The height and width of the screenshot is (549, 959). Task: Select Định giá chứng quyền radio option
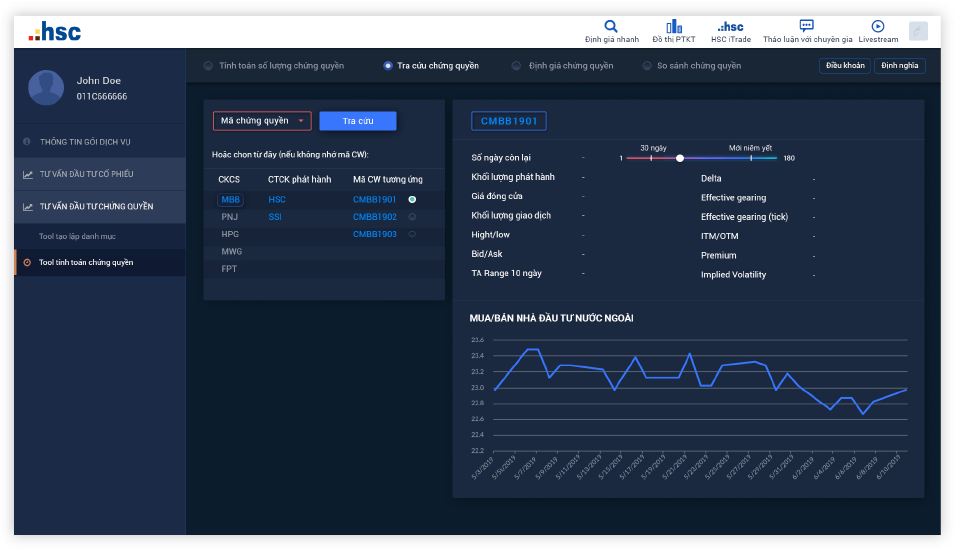(516, 66)
